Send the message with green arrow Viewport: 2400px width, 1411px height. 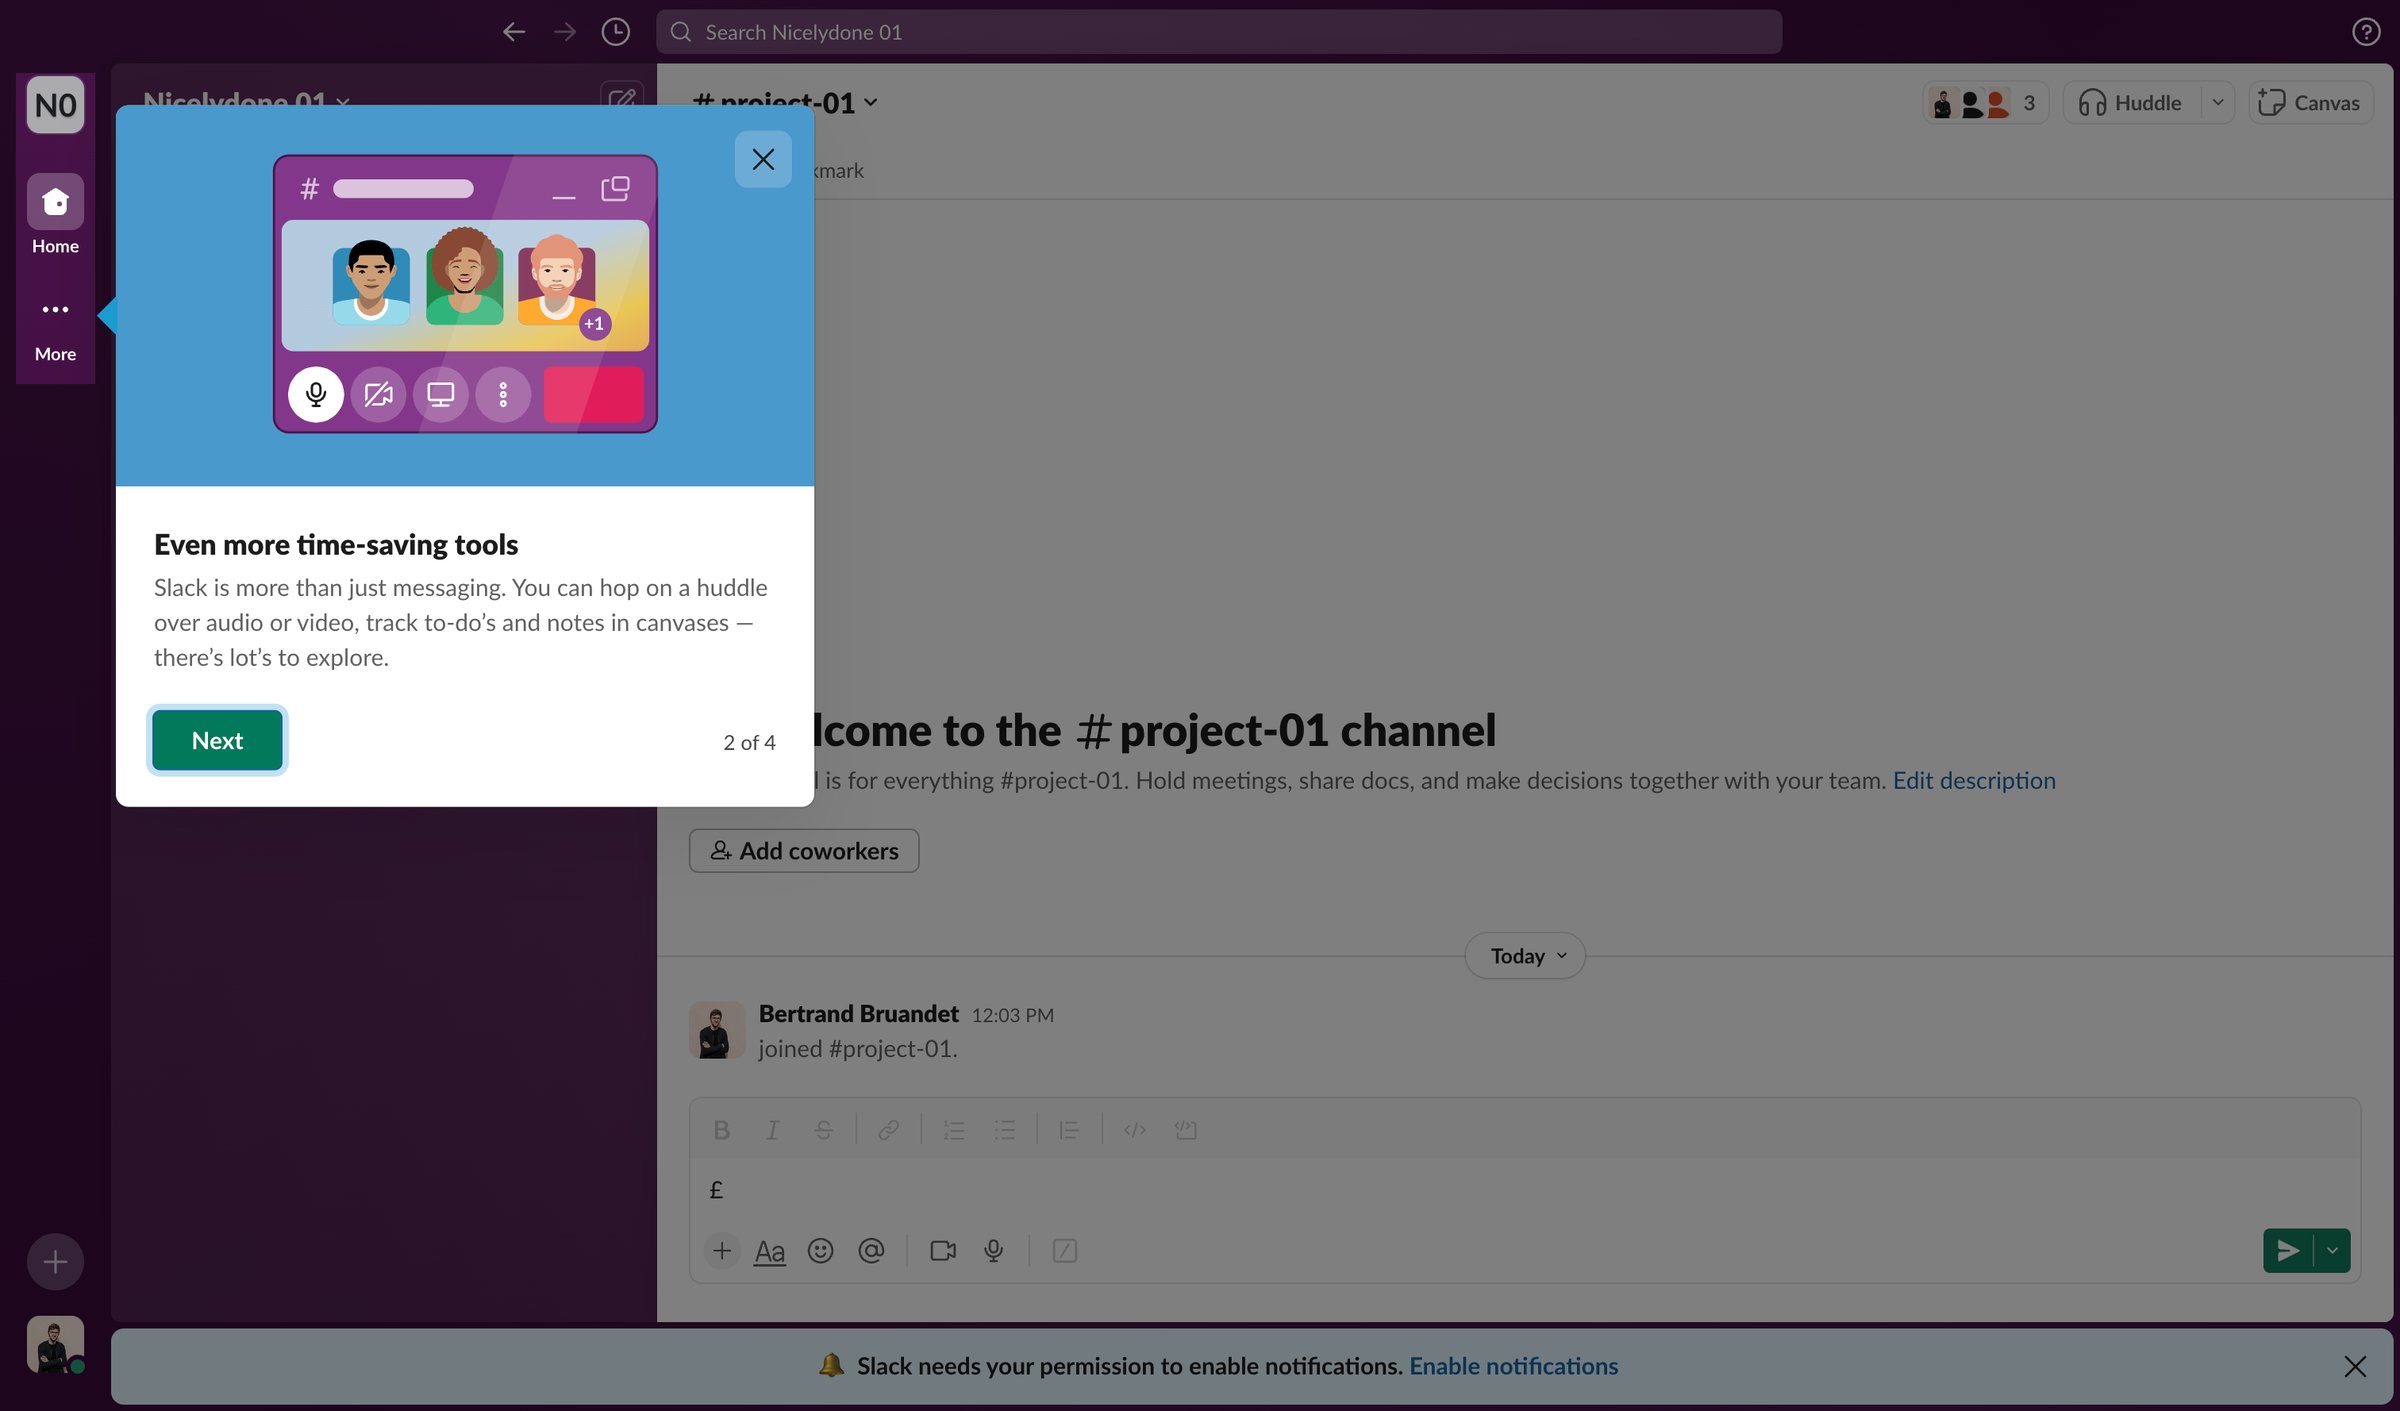2288,1251
